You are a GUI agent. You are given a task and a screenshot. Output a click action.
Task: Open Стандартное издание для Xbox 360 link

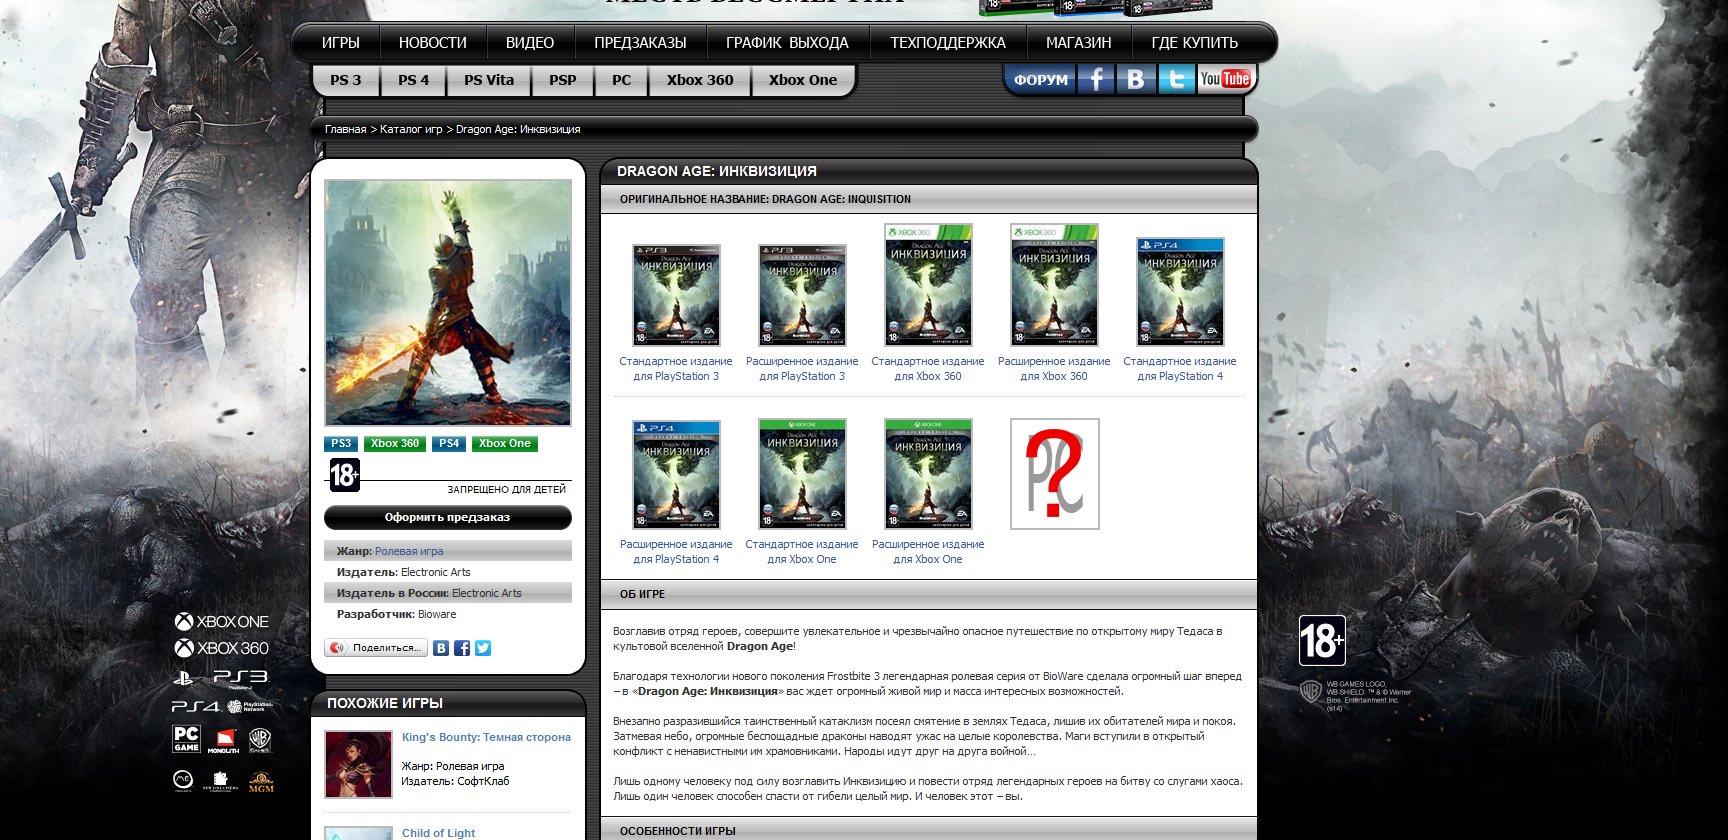pos(928,369)
